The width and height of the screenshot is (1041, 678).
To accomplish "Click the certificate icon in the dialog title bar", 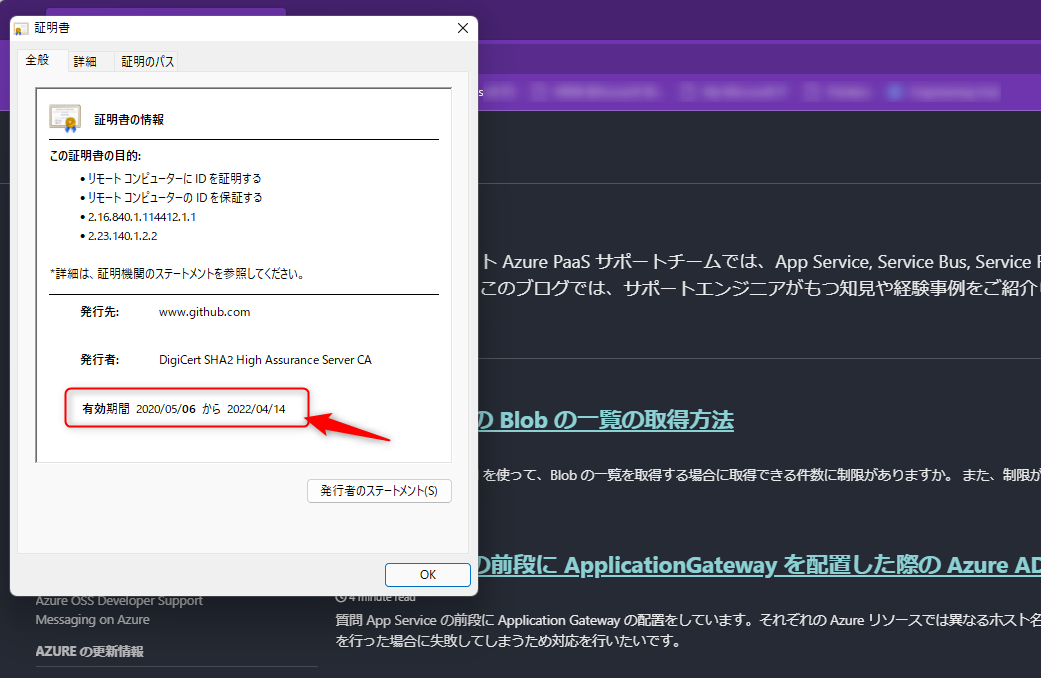I will [20, 28].
